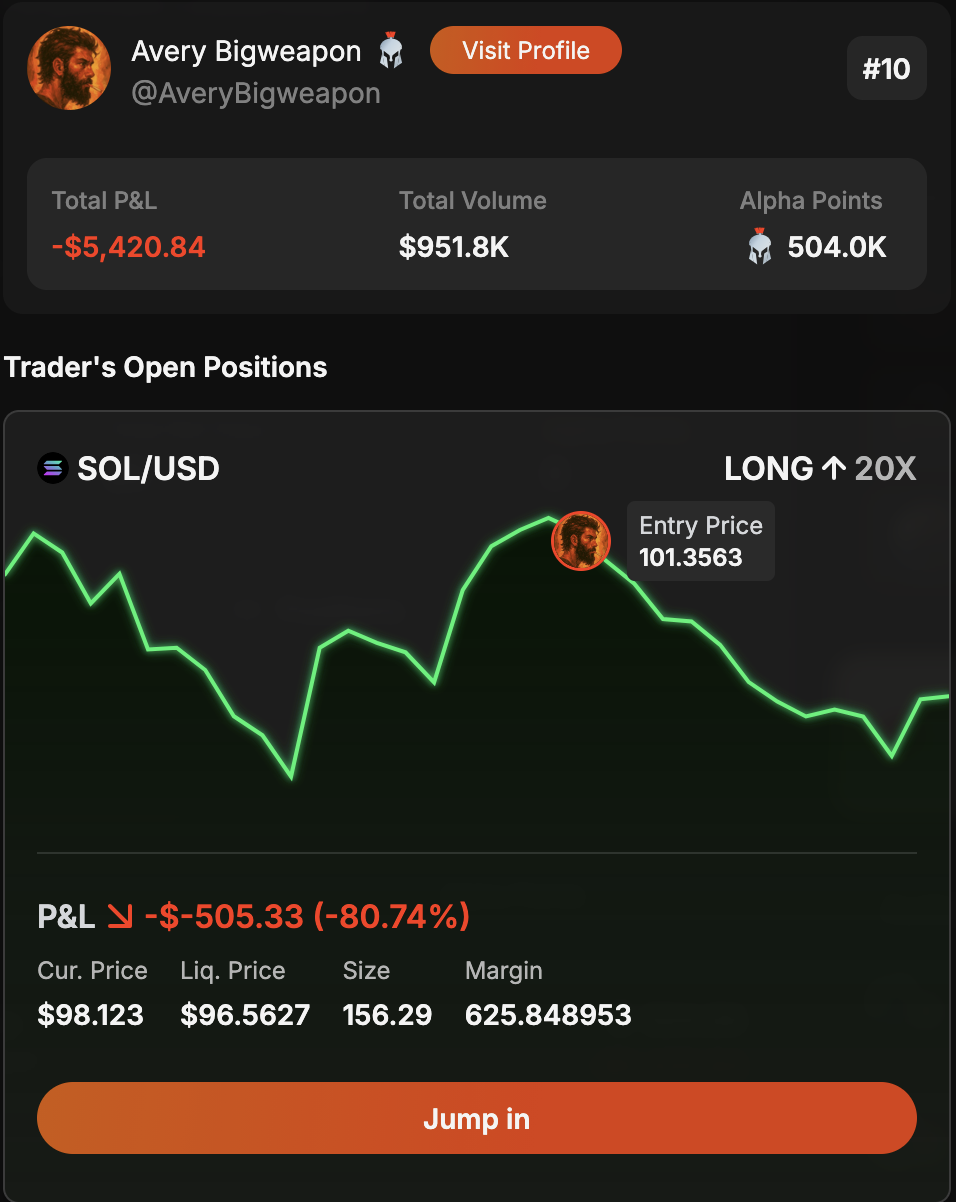Click the Trader's Open Positions heading
The image size is (956, 1202).
[166, 367]
